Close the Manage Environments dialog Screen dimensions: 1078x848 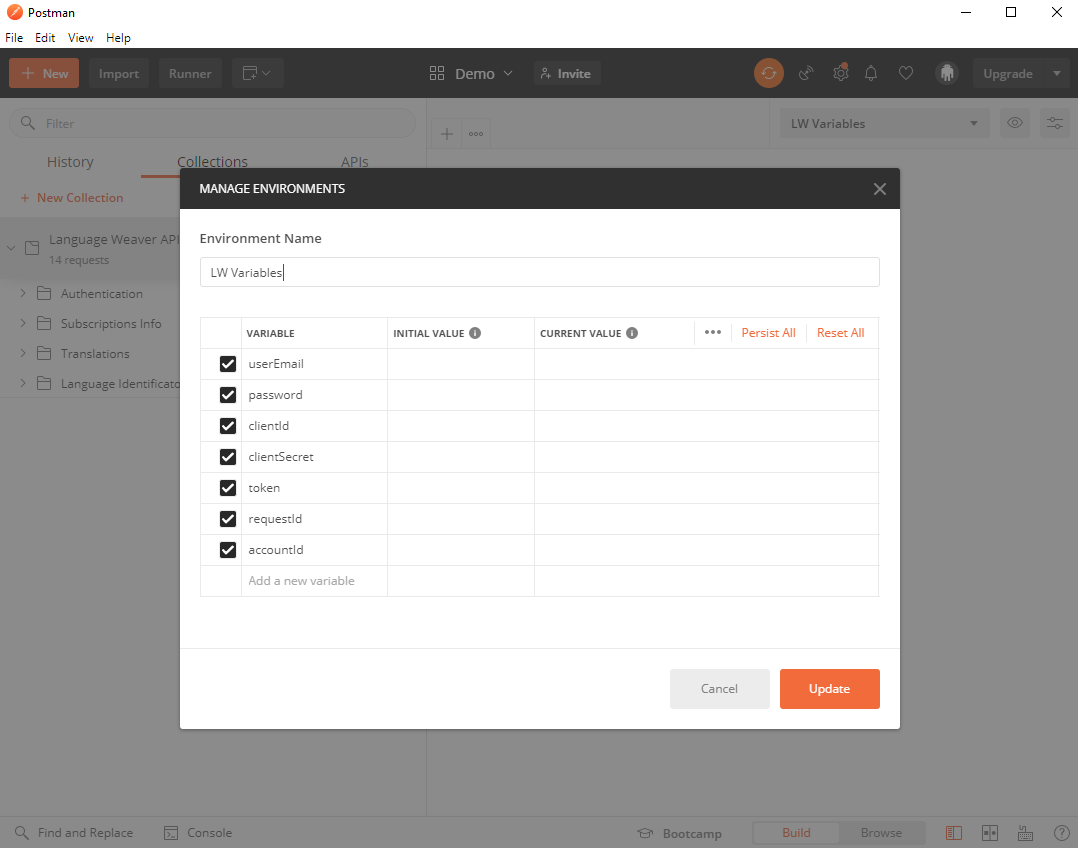pyautogui.click(x=879, y=189)
